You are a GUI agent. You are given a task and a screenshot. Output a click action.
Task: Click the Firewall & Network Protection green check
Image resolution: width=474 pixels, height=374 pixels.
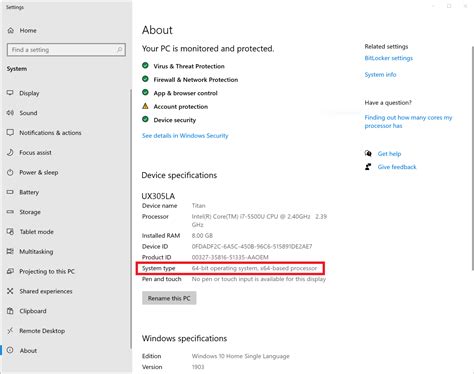click(x=145, y=79)
